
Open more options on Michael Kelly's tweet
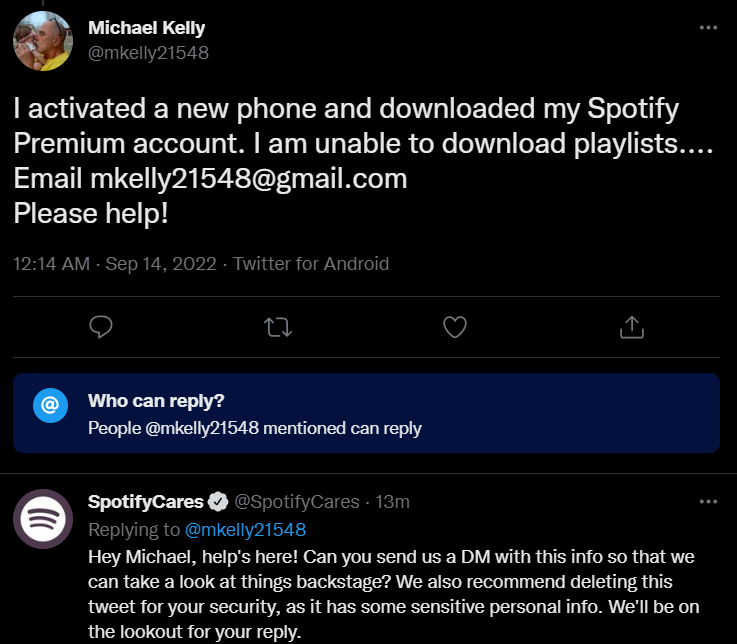click(x=708, y=29)
